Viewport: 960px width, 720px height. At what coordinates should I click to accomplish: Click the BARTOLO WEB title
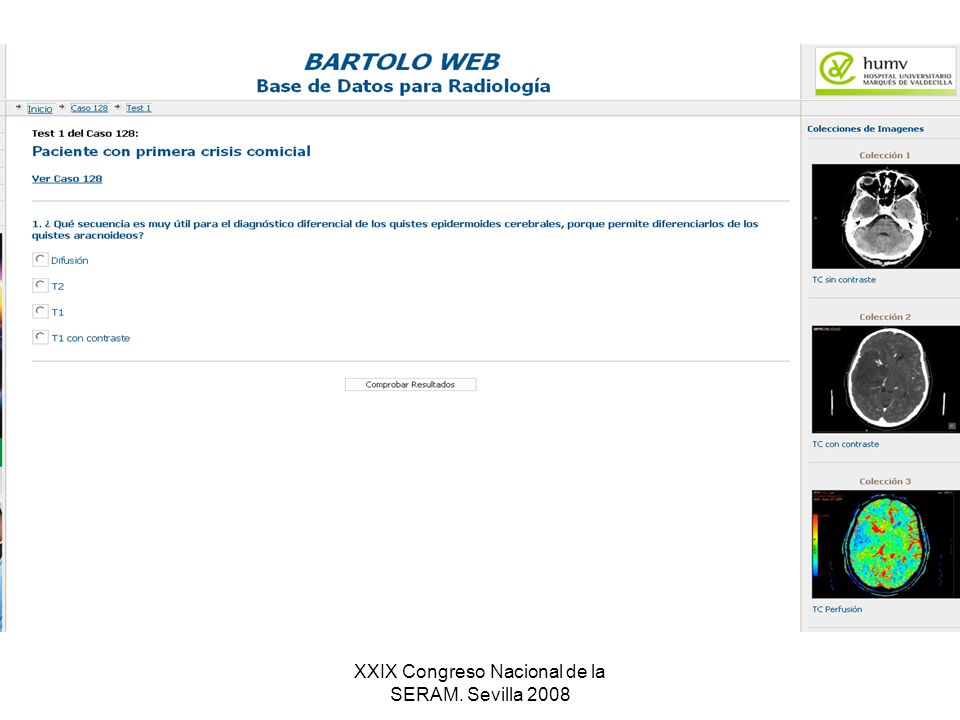click(x=402, y=62)
